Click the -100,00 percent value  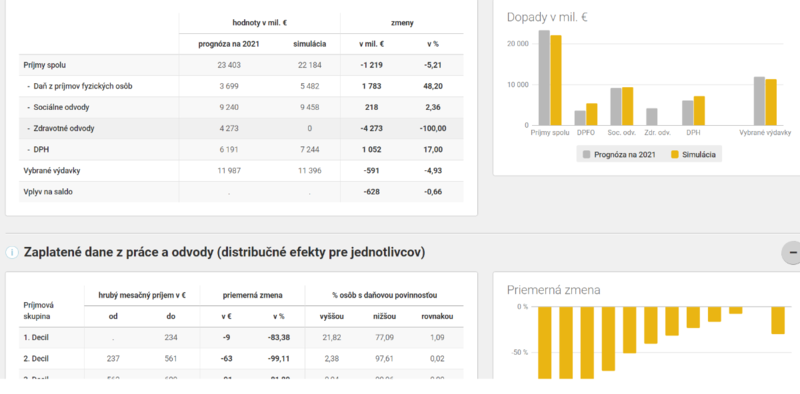tap(433, 129)
